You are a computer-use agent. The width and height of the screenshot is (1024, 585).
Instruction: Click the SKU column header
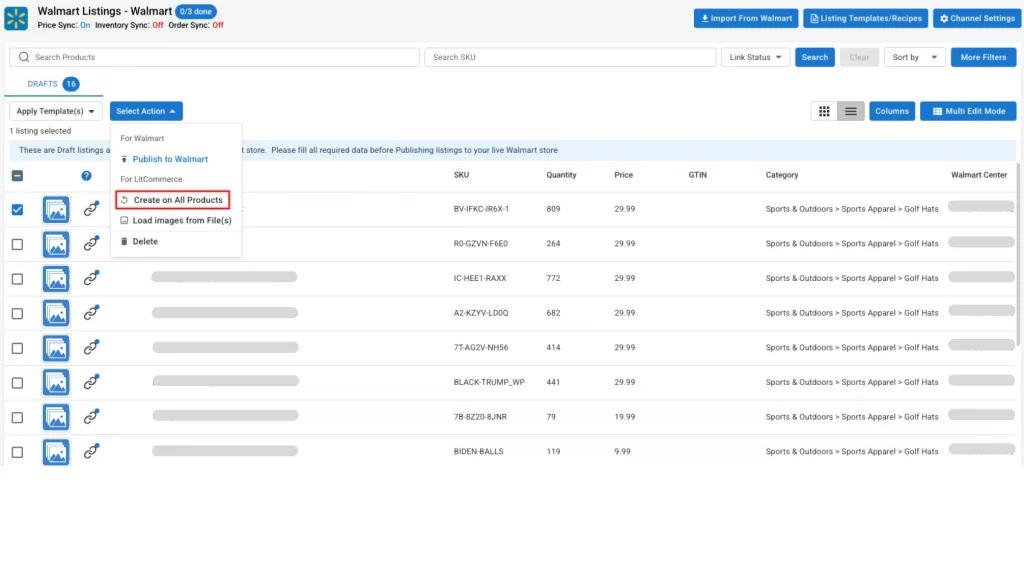(461, 175)
